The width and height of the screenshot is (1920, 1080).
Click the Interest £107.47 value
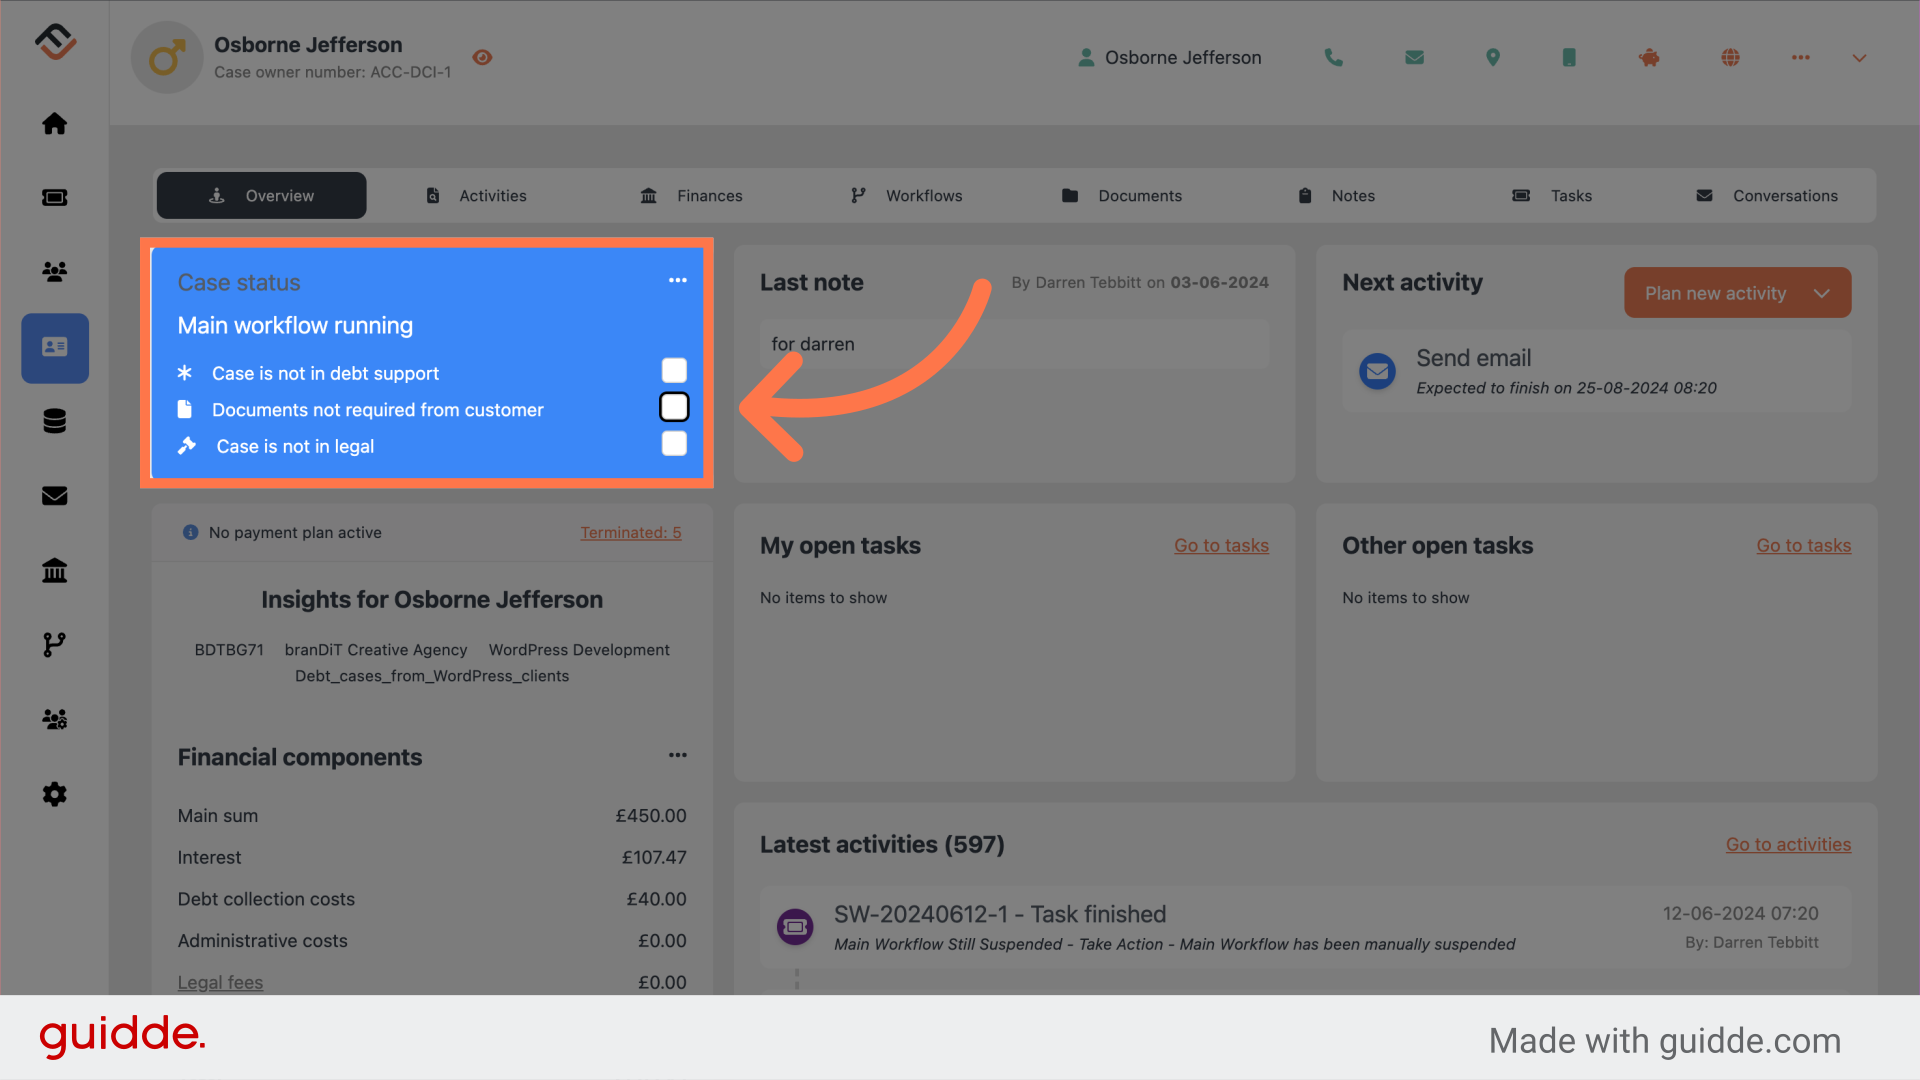(654, 858)
